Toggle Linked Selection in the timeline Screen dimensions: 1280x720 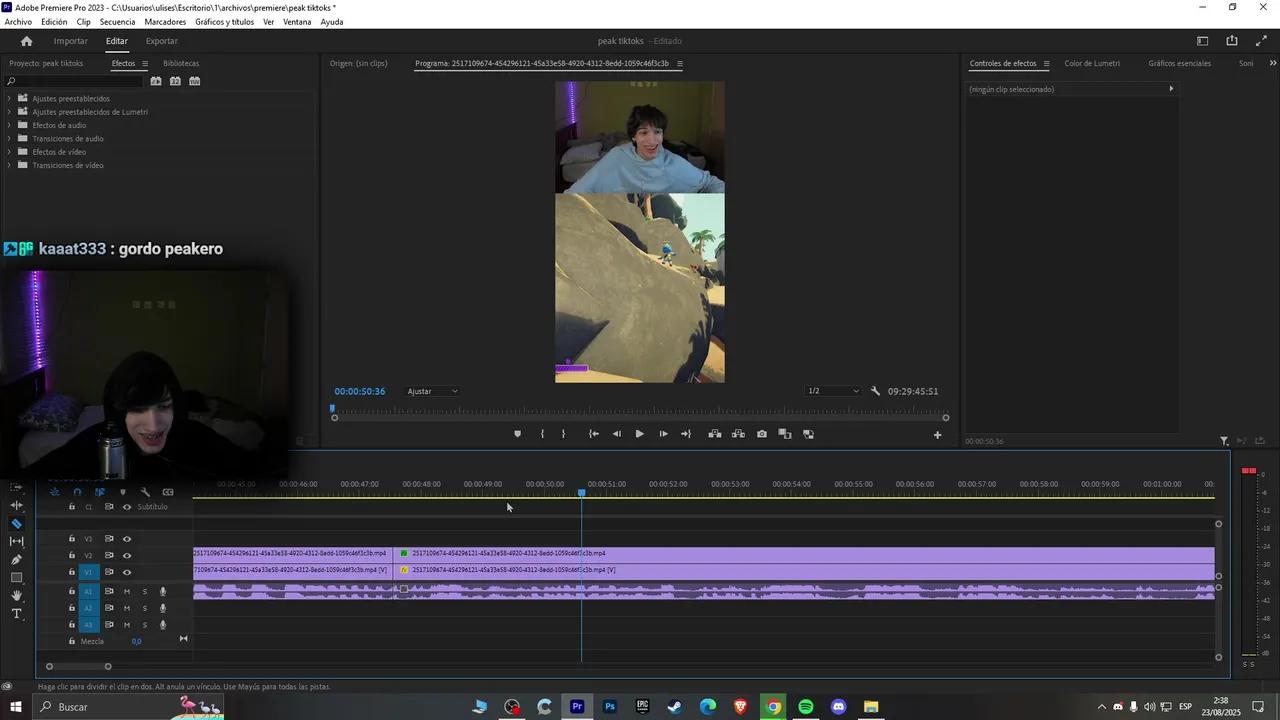100,492
